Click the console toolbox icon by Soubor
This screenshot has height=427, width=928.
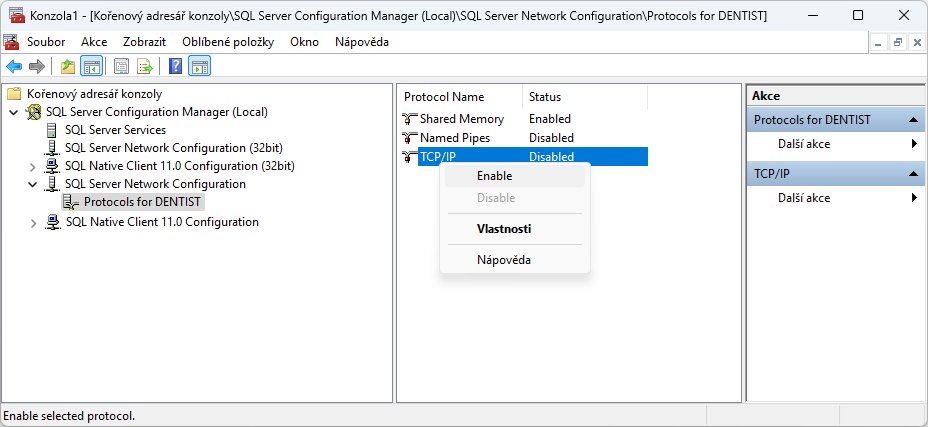(11, 42)
